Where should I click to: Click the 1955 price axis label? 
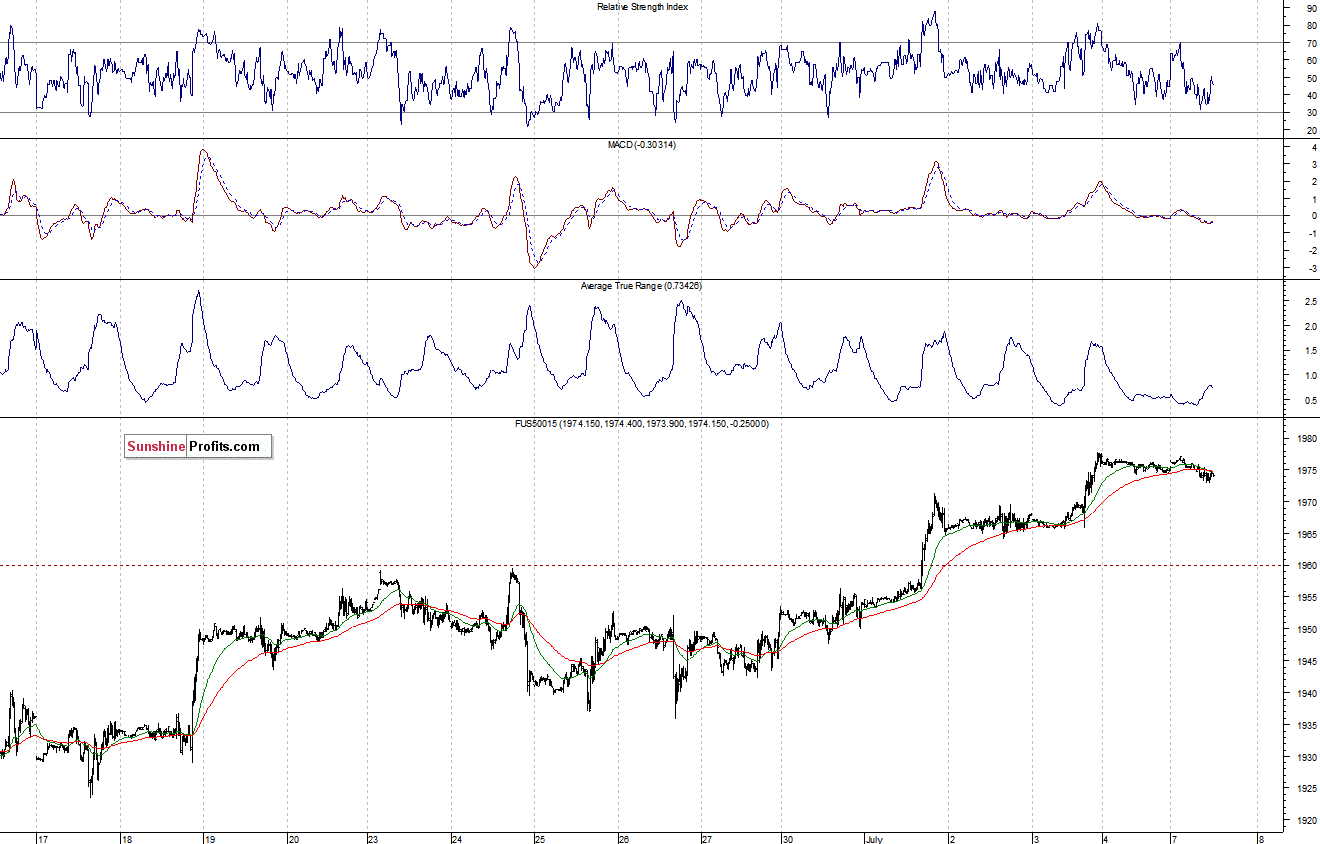1306,598
